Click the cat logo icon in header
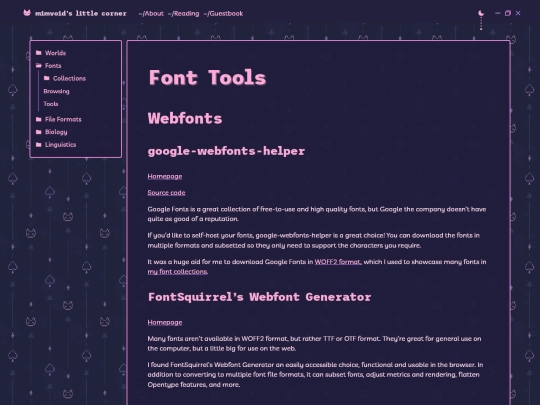This screenshot has height=405, width=540. (27, 13)
